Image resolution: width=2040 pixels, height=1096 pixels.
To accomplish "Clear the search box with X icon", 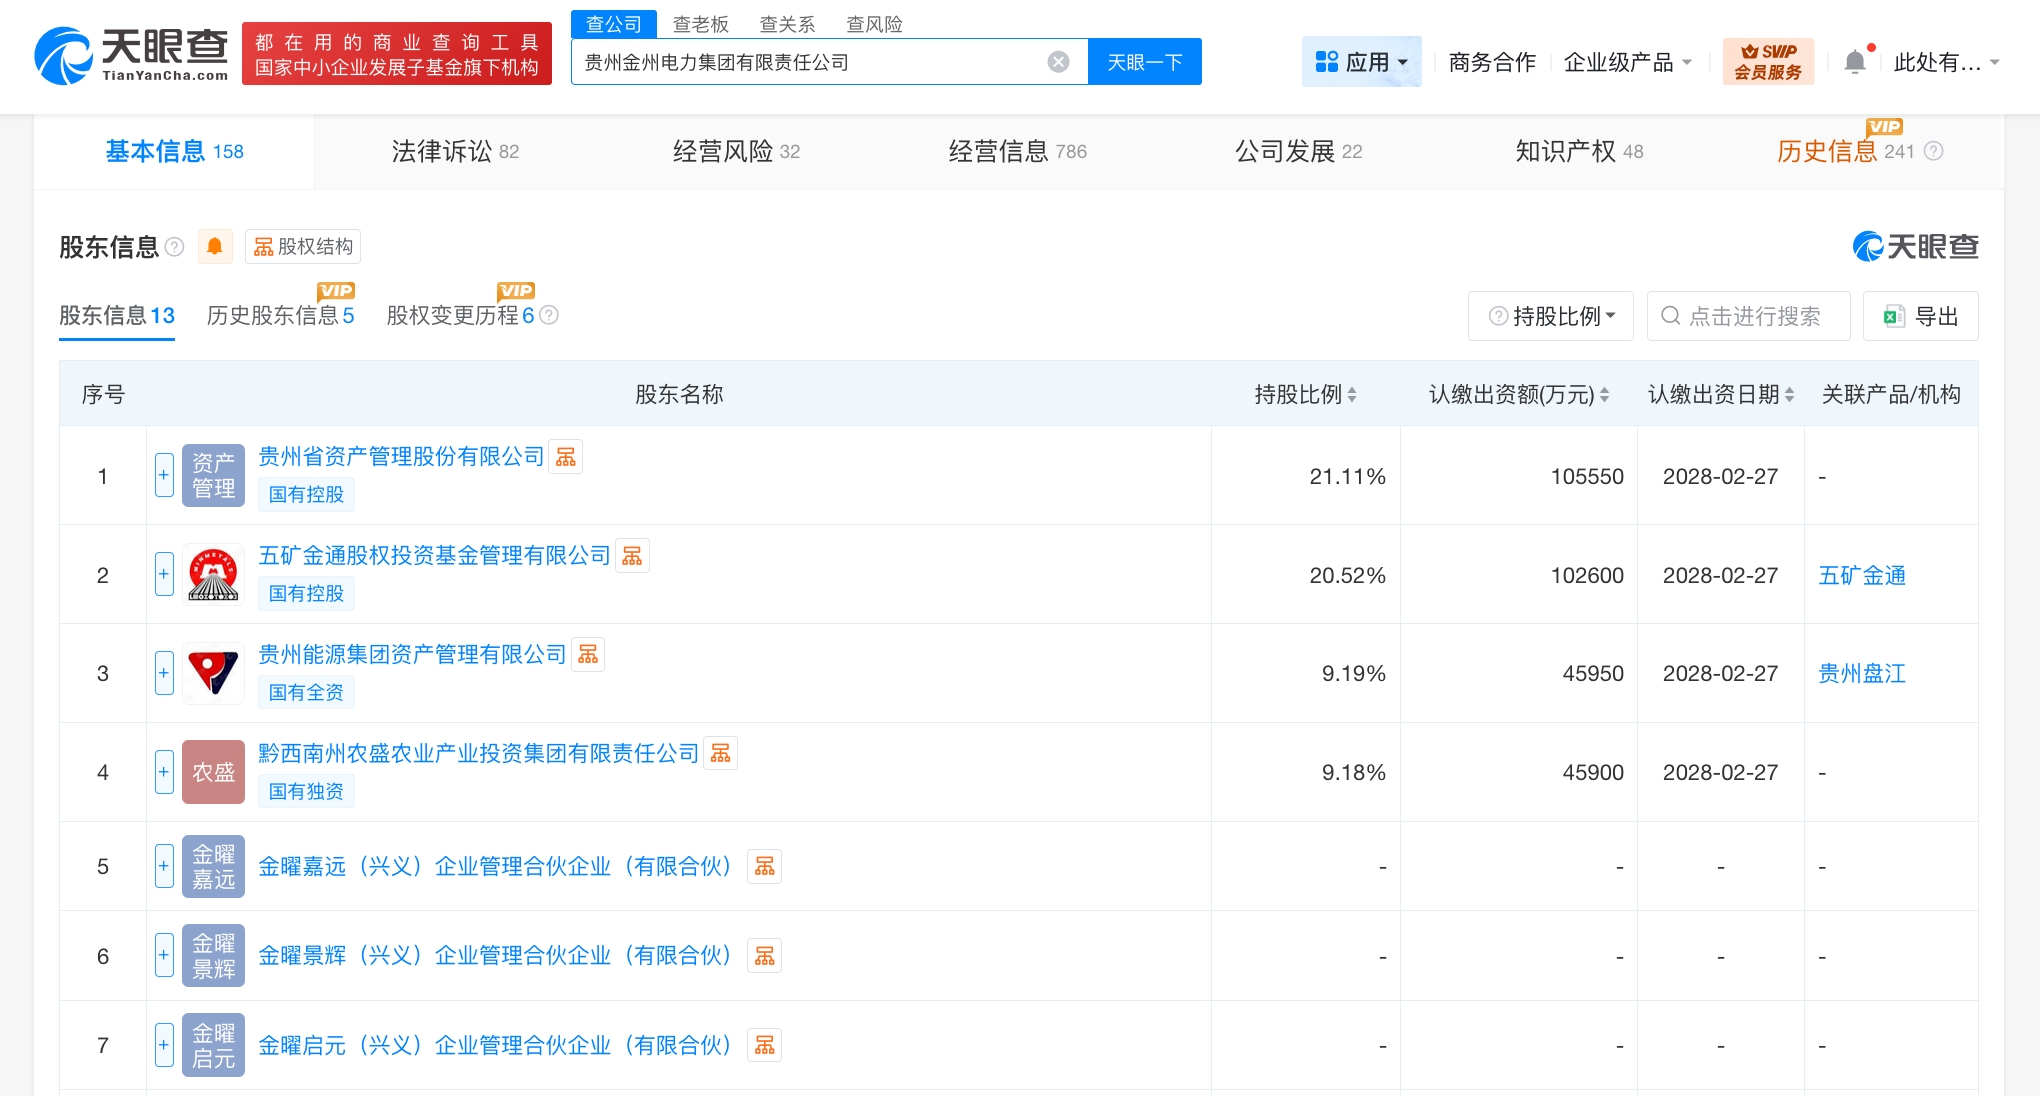I will [x=1058, y=62].
